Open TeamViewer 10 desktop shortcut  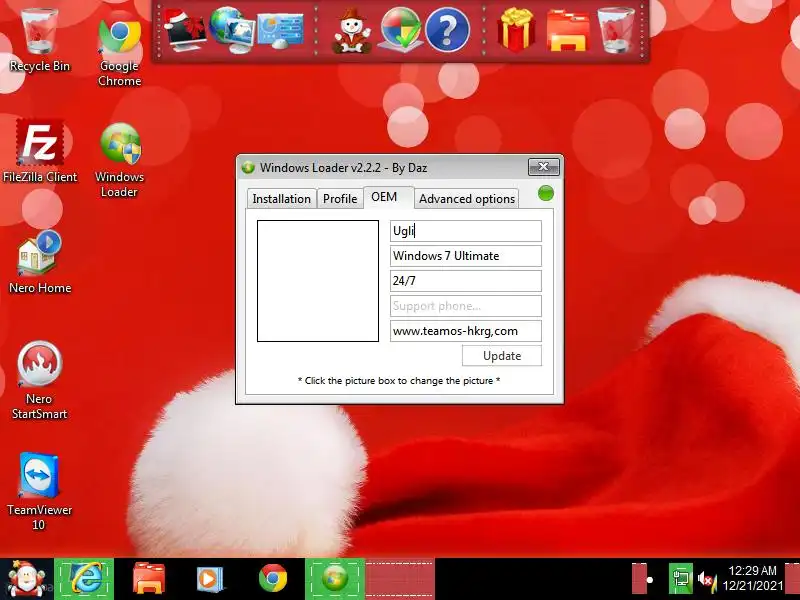tap(39, 492)
